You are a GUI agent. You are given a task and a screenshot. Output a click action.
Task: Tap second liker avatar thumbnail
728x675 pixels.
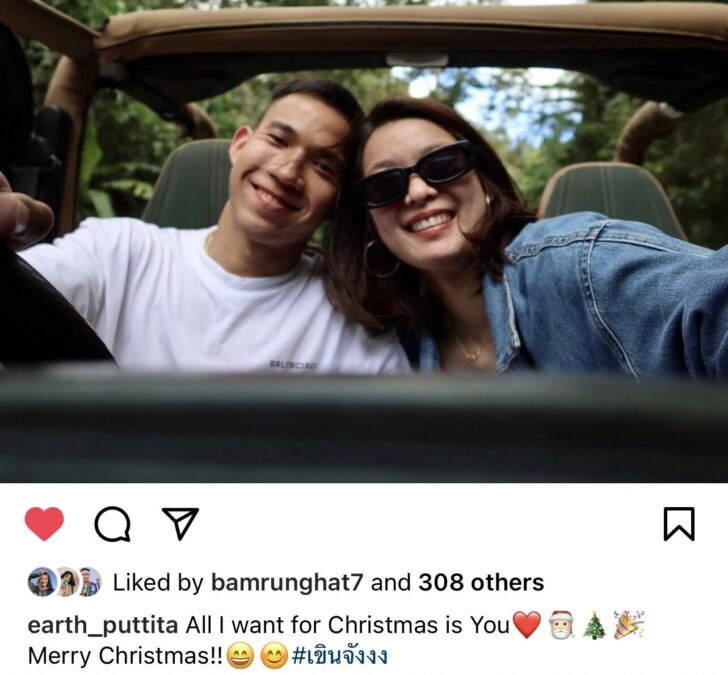(67, 582)
